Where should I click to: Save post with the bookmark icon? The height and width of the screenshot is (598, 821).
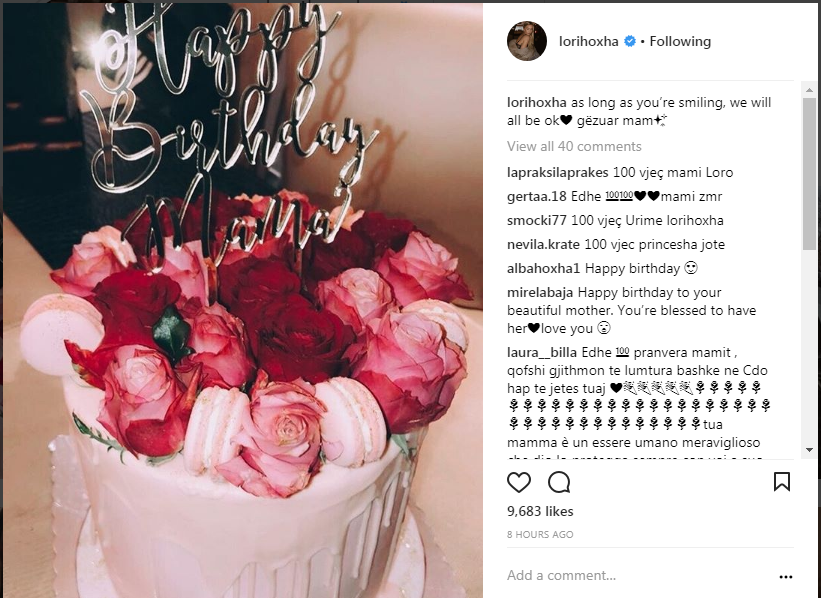(x=782, y=482)
